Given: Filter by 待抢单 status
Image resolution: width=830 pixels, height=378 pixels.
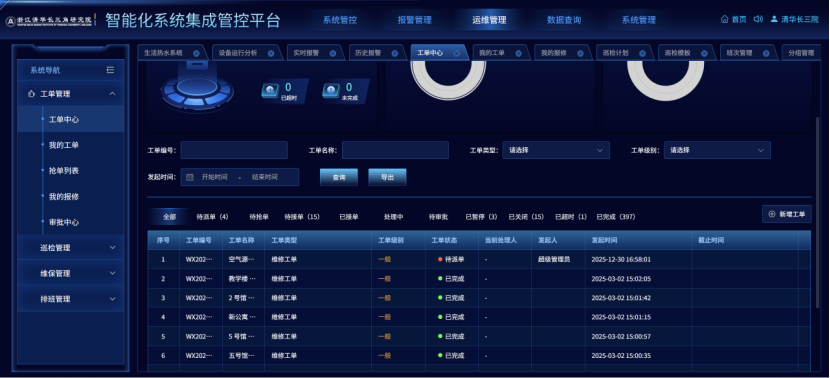Looking at the screenshot, I should click(x=259, y=217).
